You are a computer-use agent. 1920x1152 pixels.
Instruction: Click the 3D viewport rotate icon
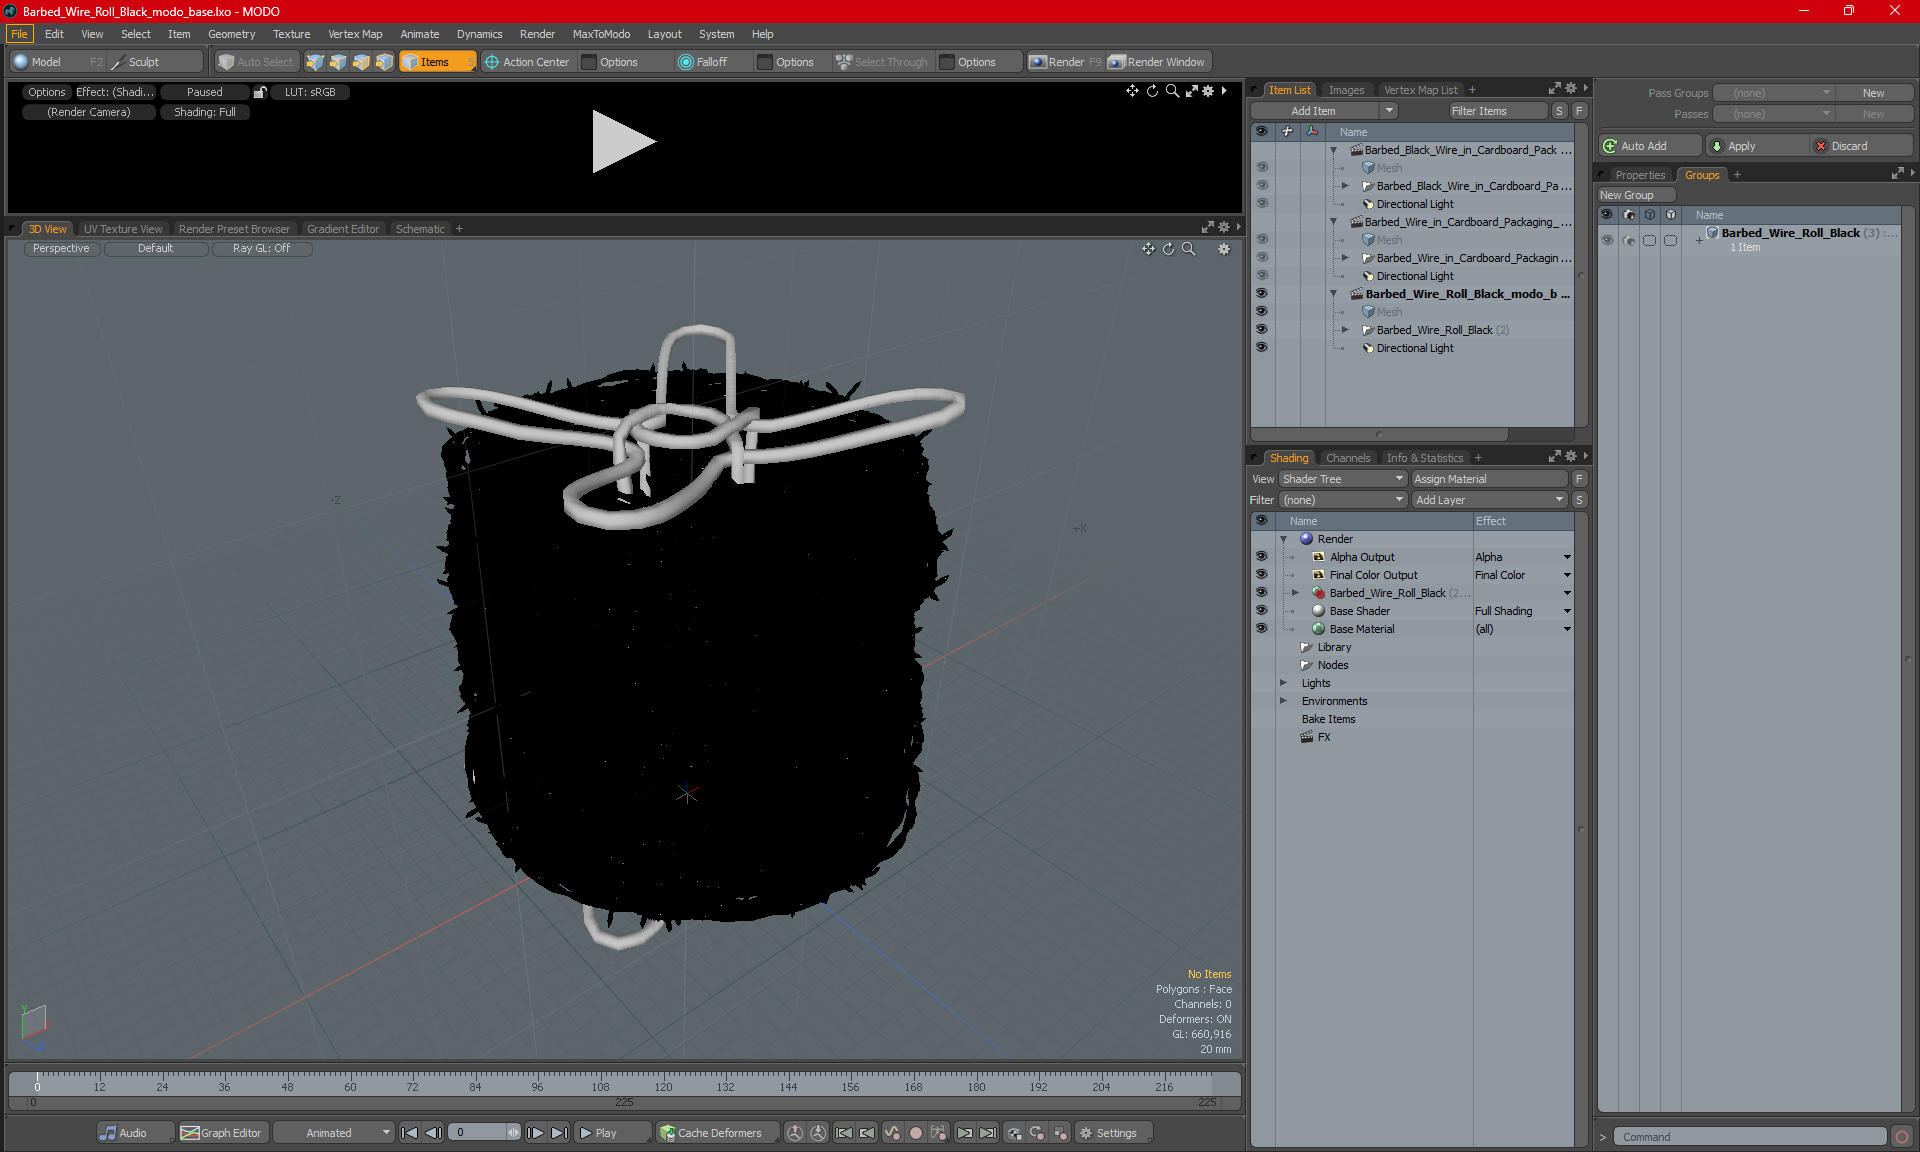[x=1168, y=249]
